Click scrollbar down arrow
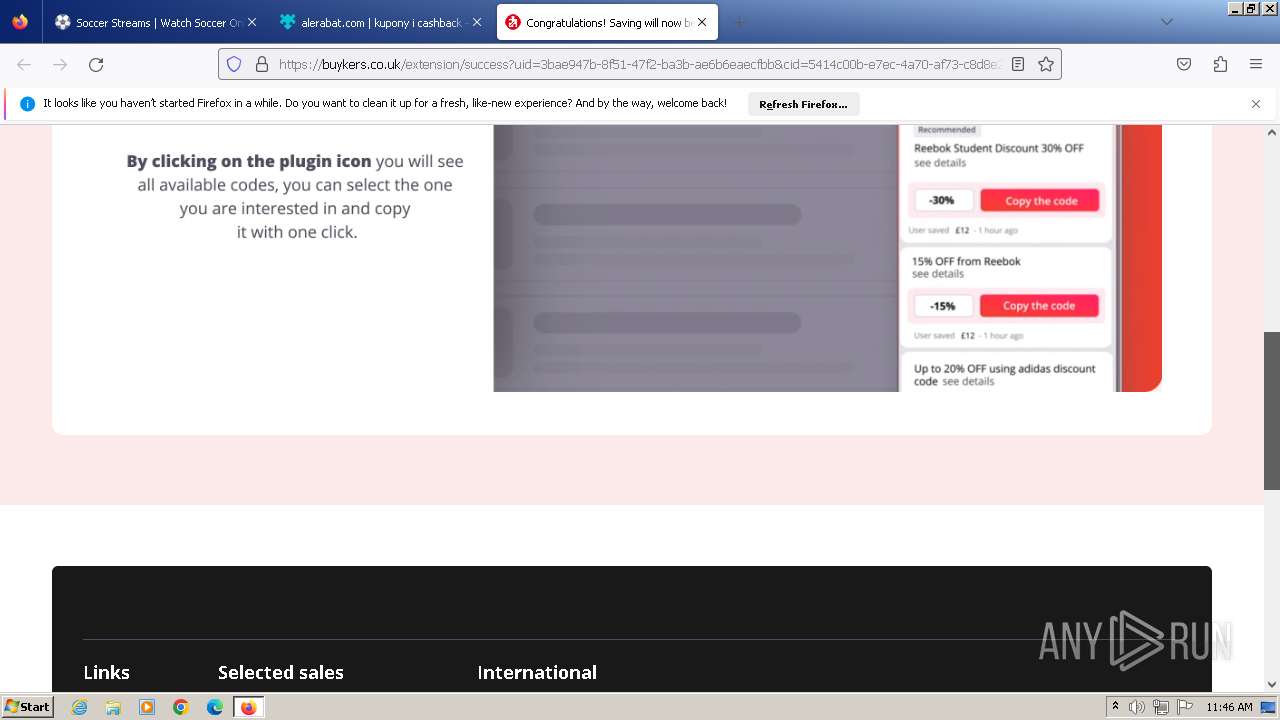The image size is (1280, 720). coord(1272,685)
